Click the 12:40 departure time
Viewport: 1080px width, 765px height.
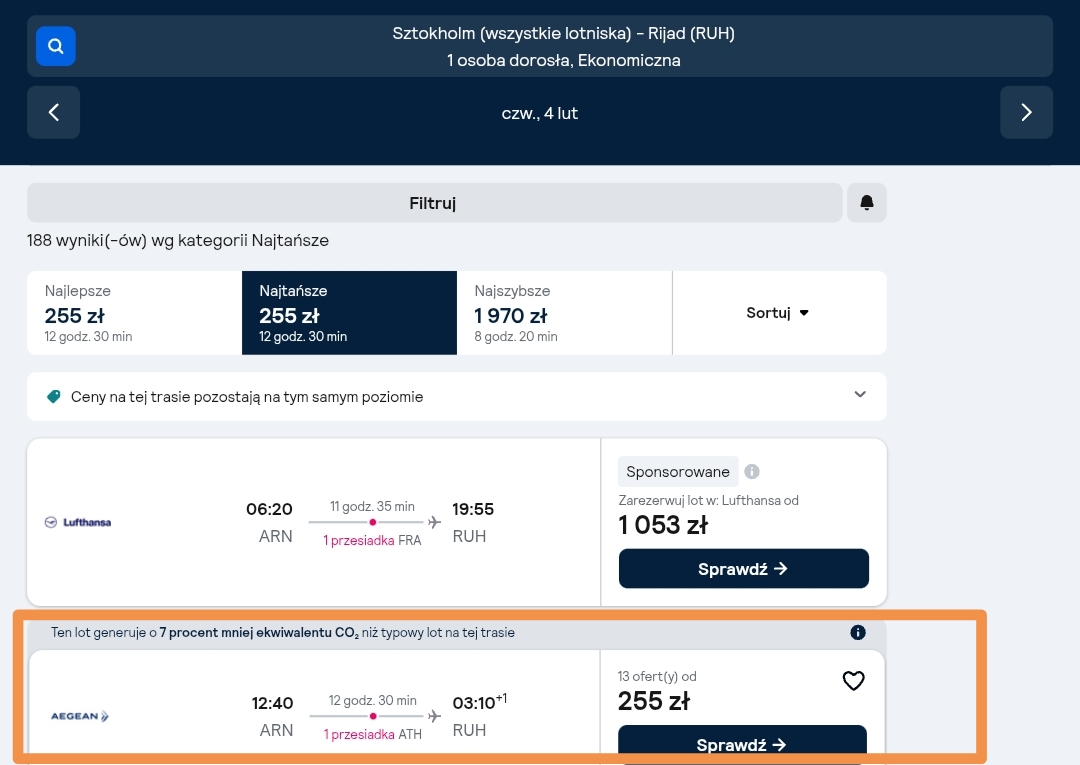point(272,703)
